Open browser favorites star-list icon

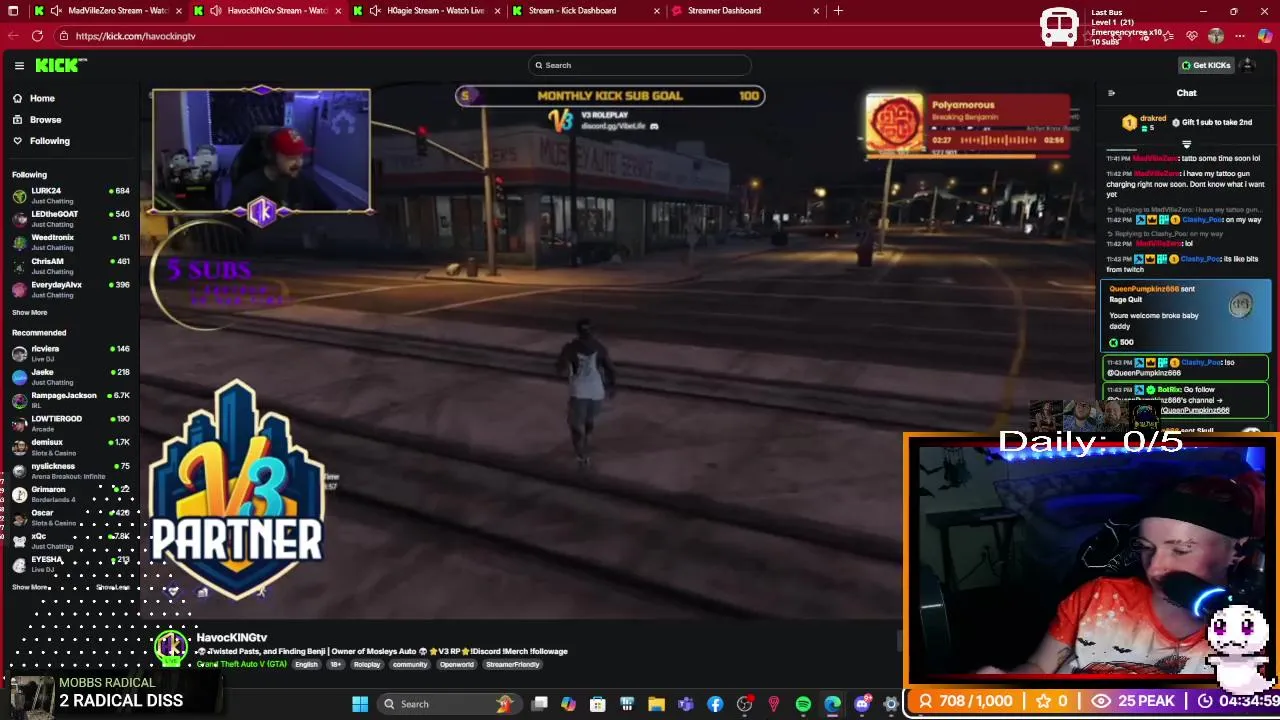1167,36
